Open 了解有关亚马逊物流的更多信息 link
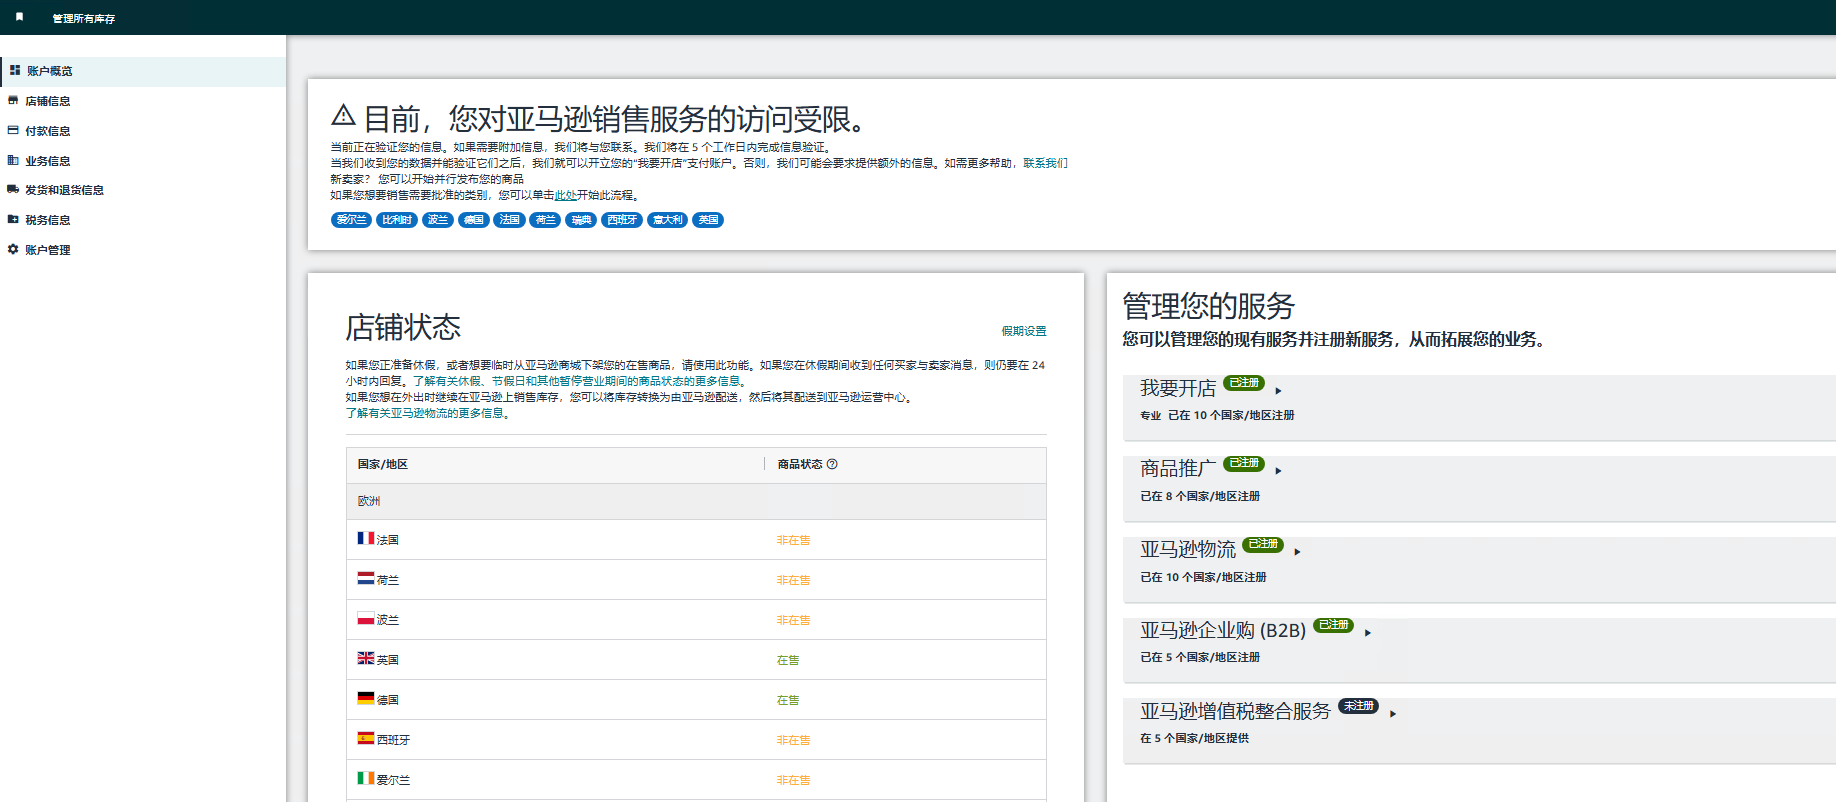 click(428, 413)
